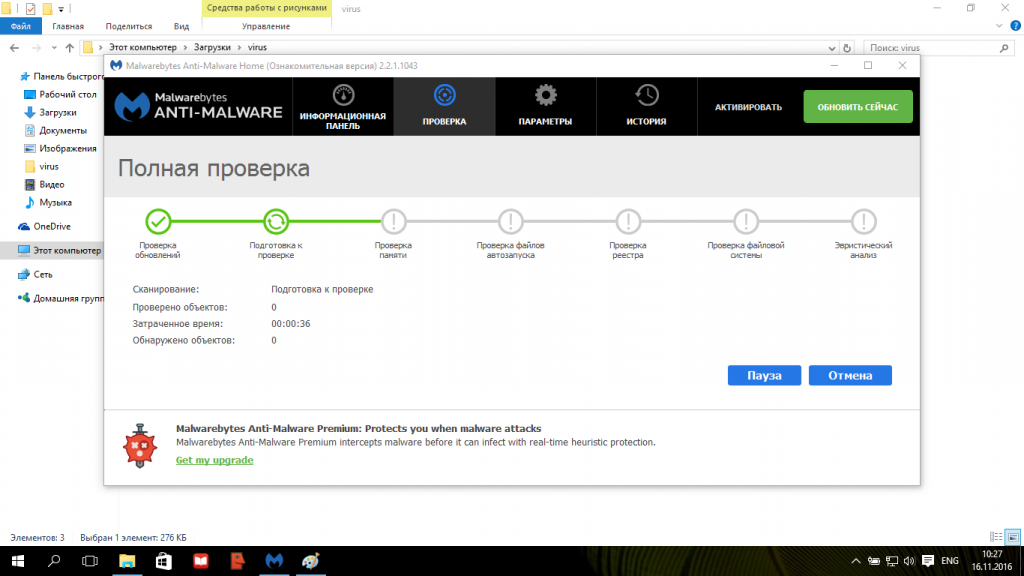This screenshot has width=1024, height=576.
Task: Select Панель быстрого доступа in sidebar
Action: pos(61,76)
